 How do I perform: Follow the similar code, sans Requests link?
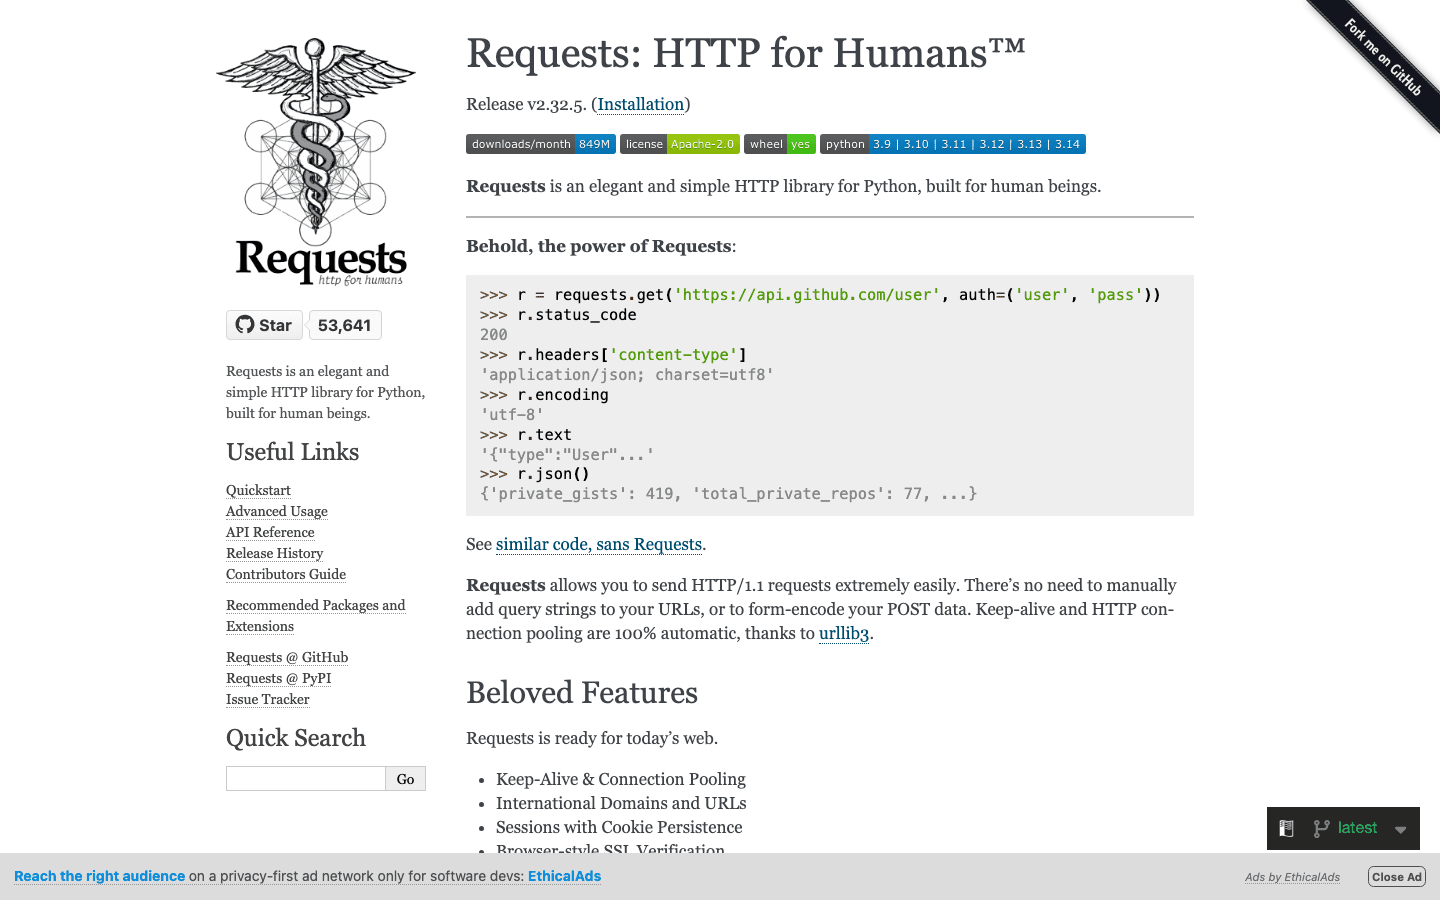[598, 545]
